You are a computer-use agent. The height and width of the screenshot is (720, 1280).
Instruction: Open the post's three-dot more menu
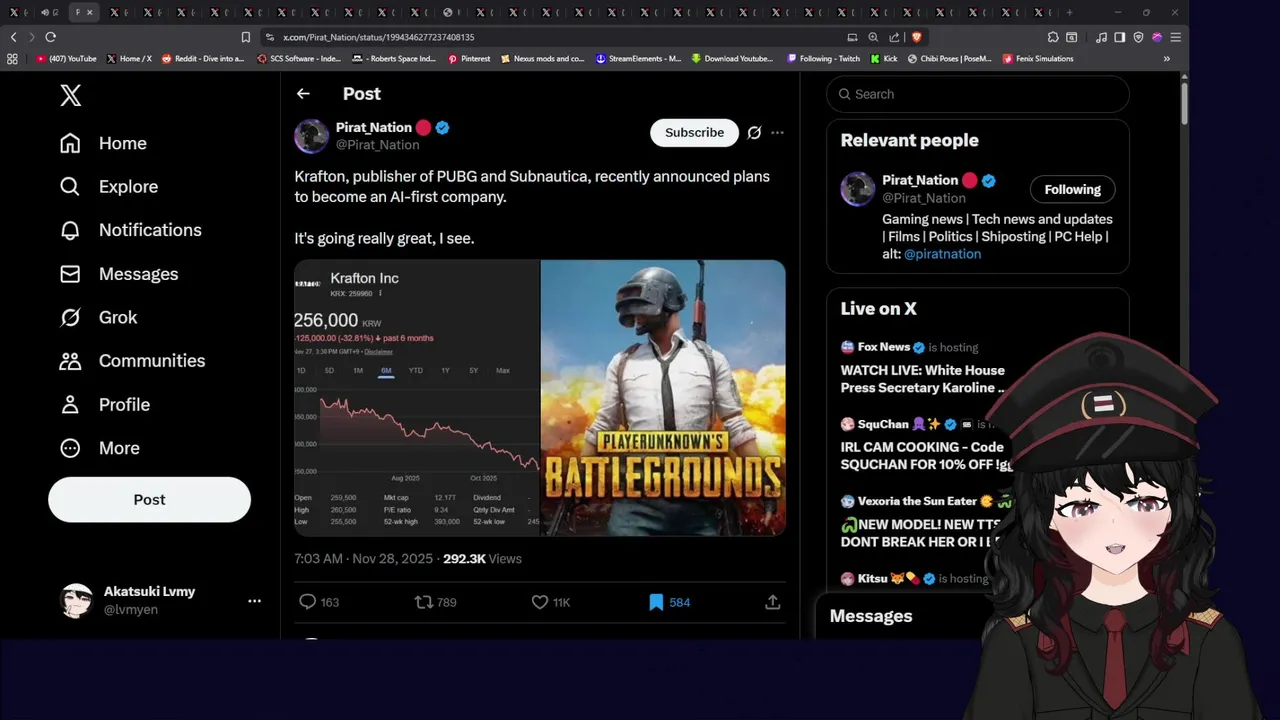tap(777, 132)
